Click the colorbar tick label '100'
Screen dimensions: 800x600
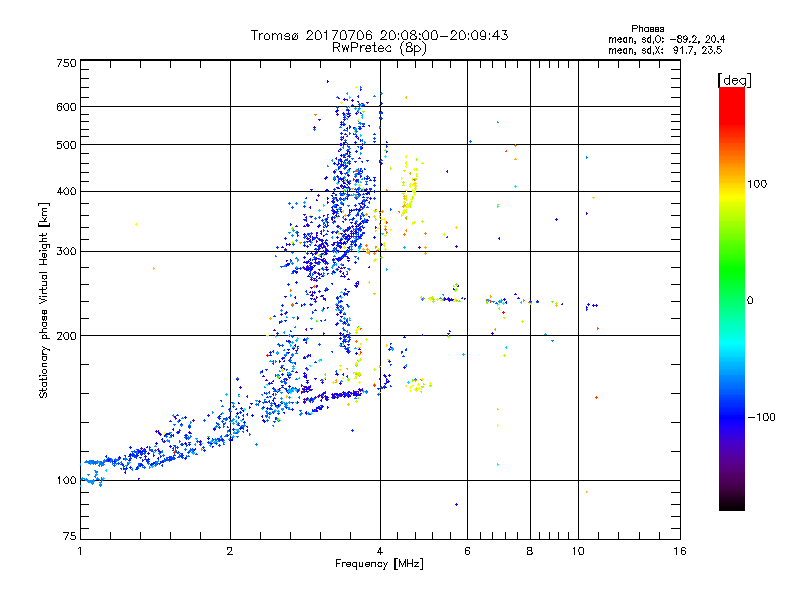[757, 184]
